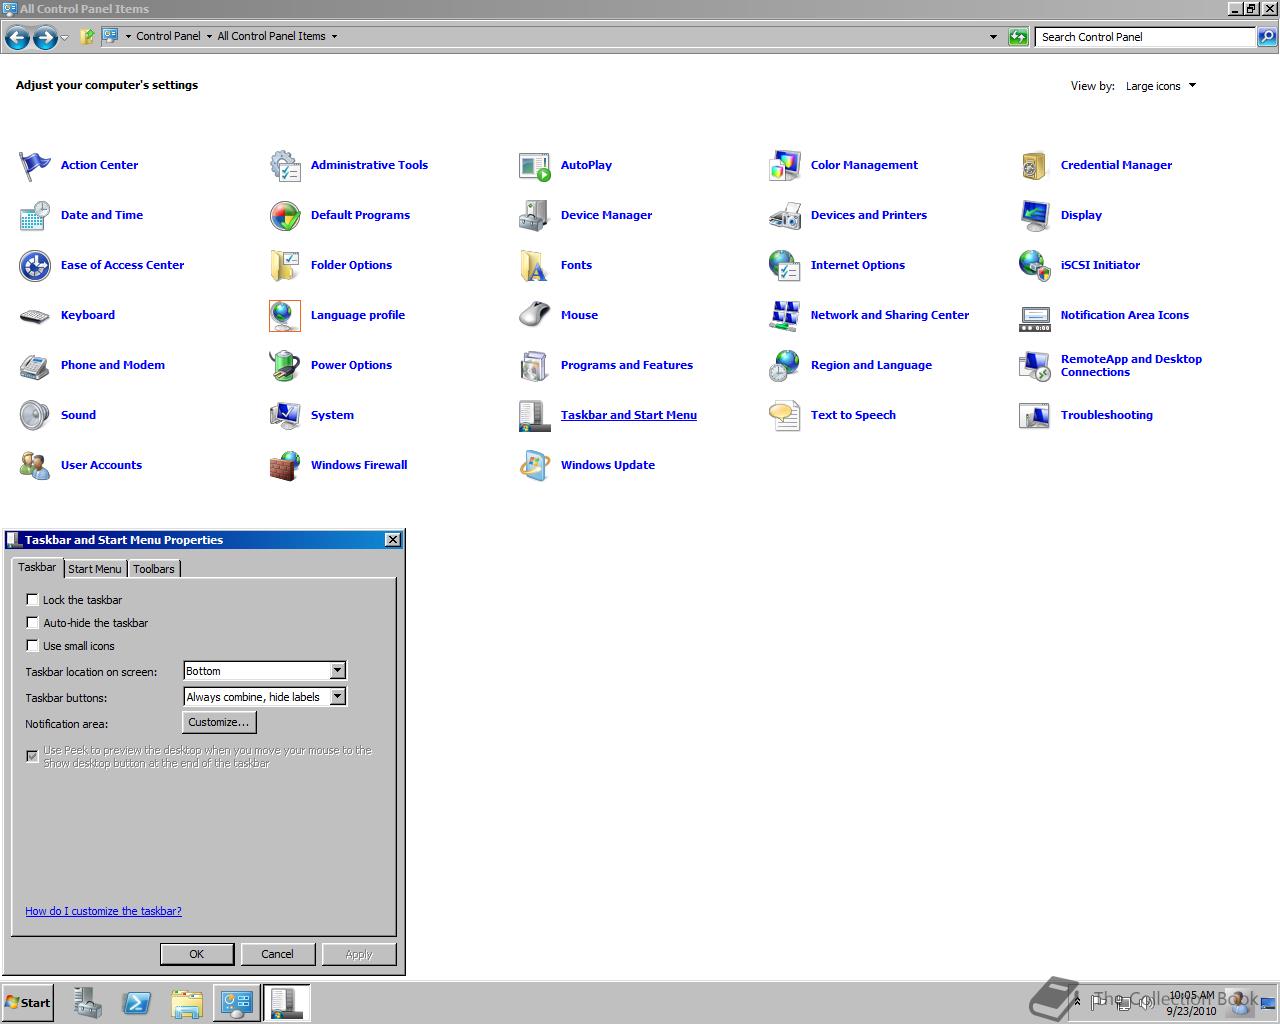Show hidden tray icons arrow
This screenshot has height=1024, width=1280.
1077,1001
